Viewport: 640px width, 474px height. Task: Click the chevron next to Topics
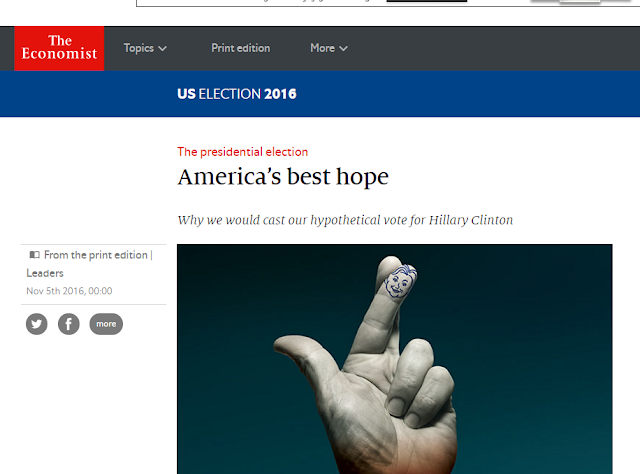coord(162,49)
